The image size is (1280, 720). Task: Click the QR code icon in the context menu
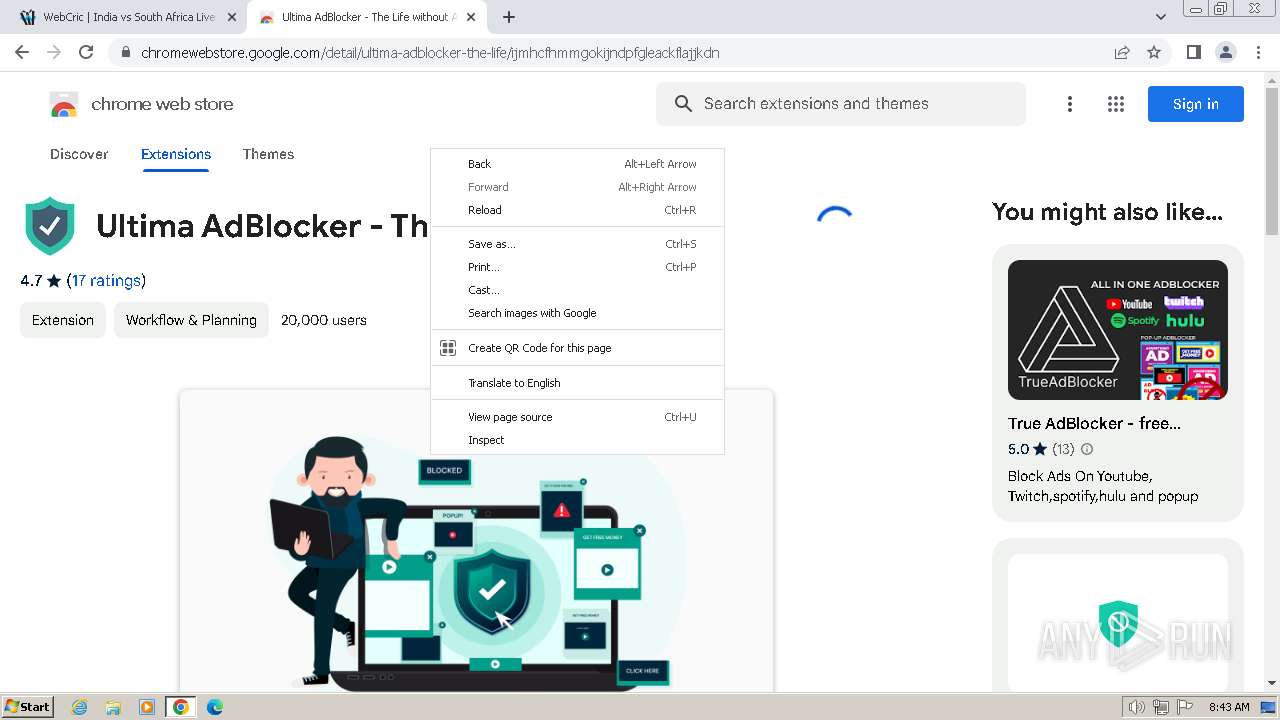point(448,348)
